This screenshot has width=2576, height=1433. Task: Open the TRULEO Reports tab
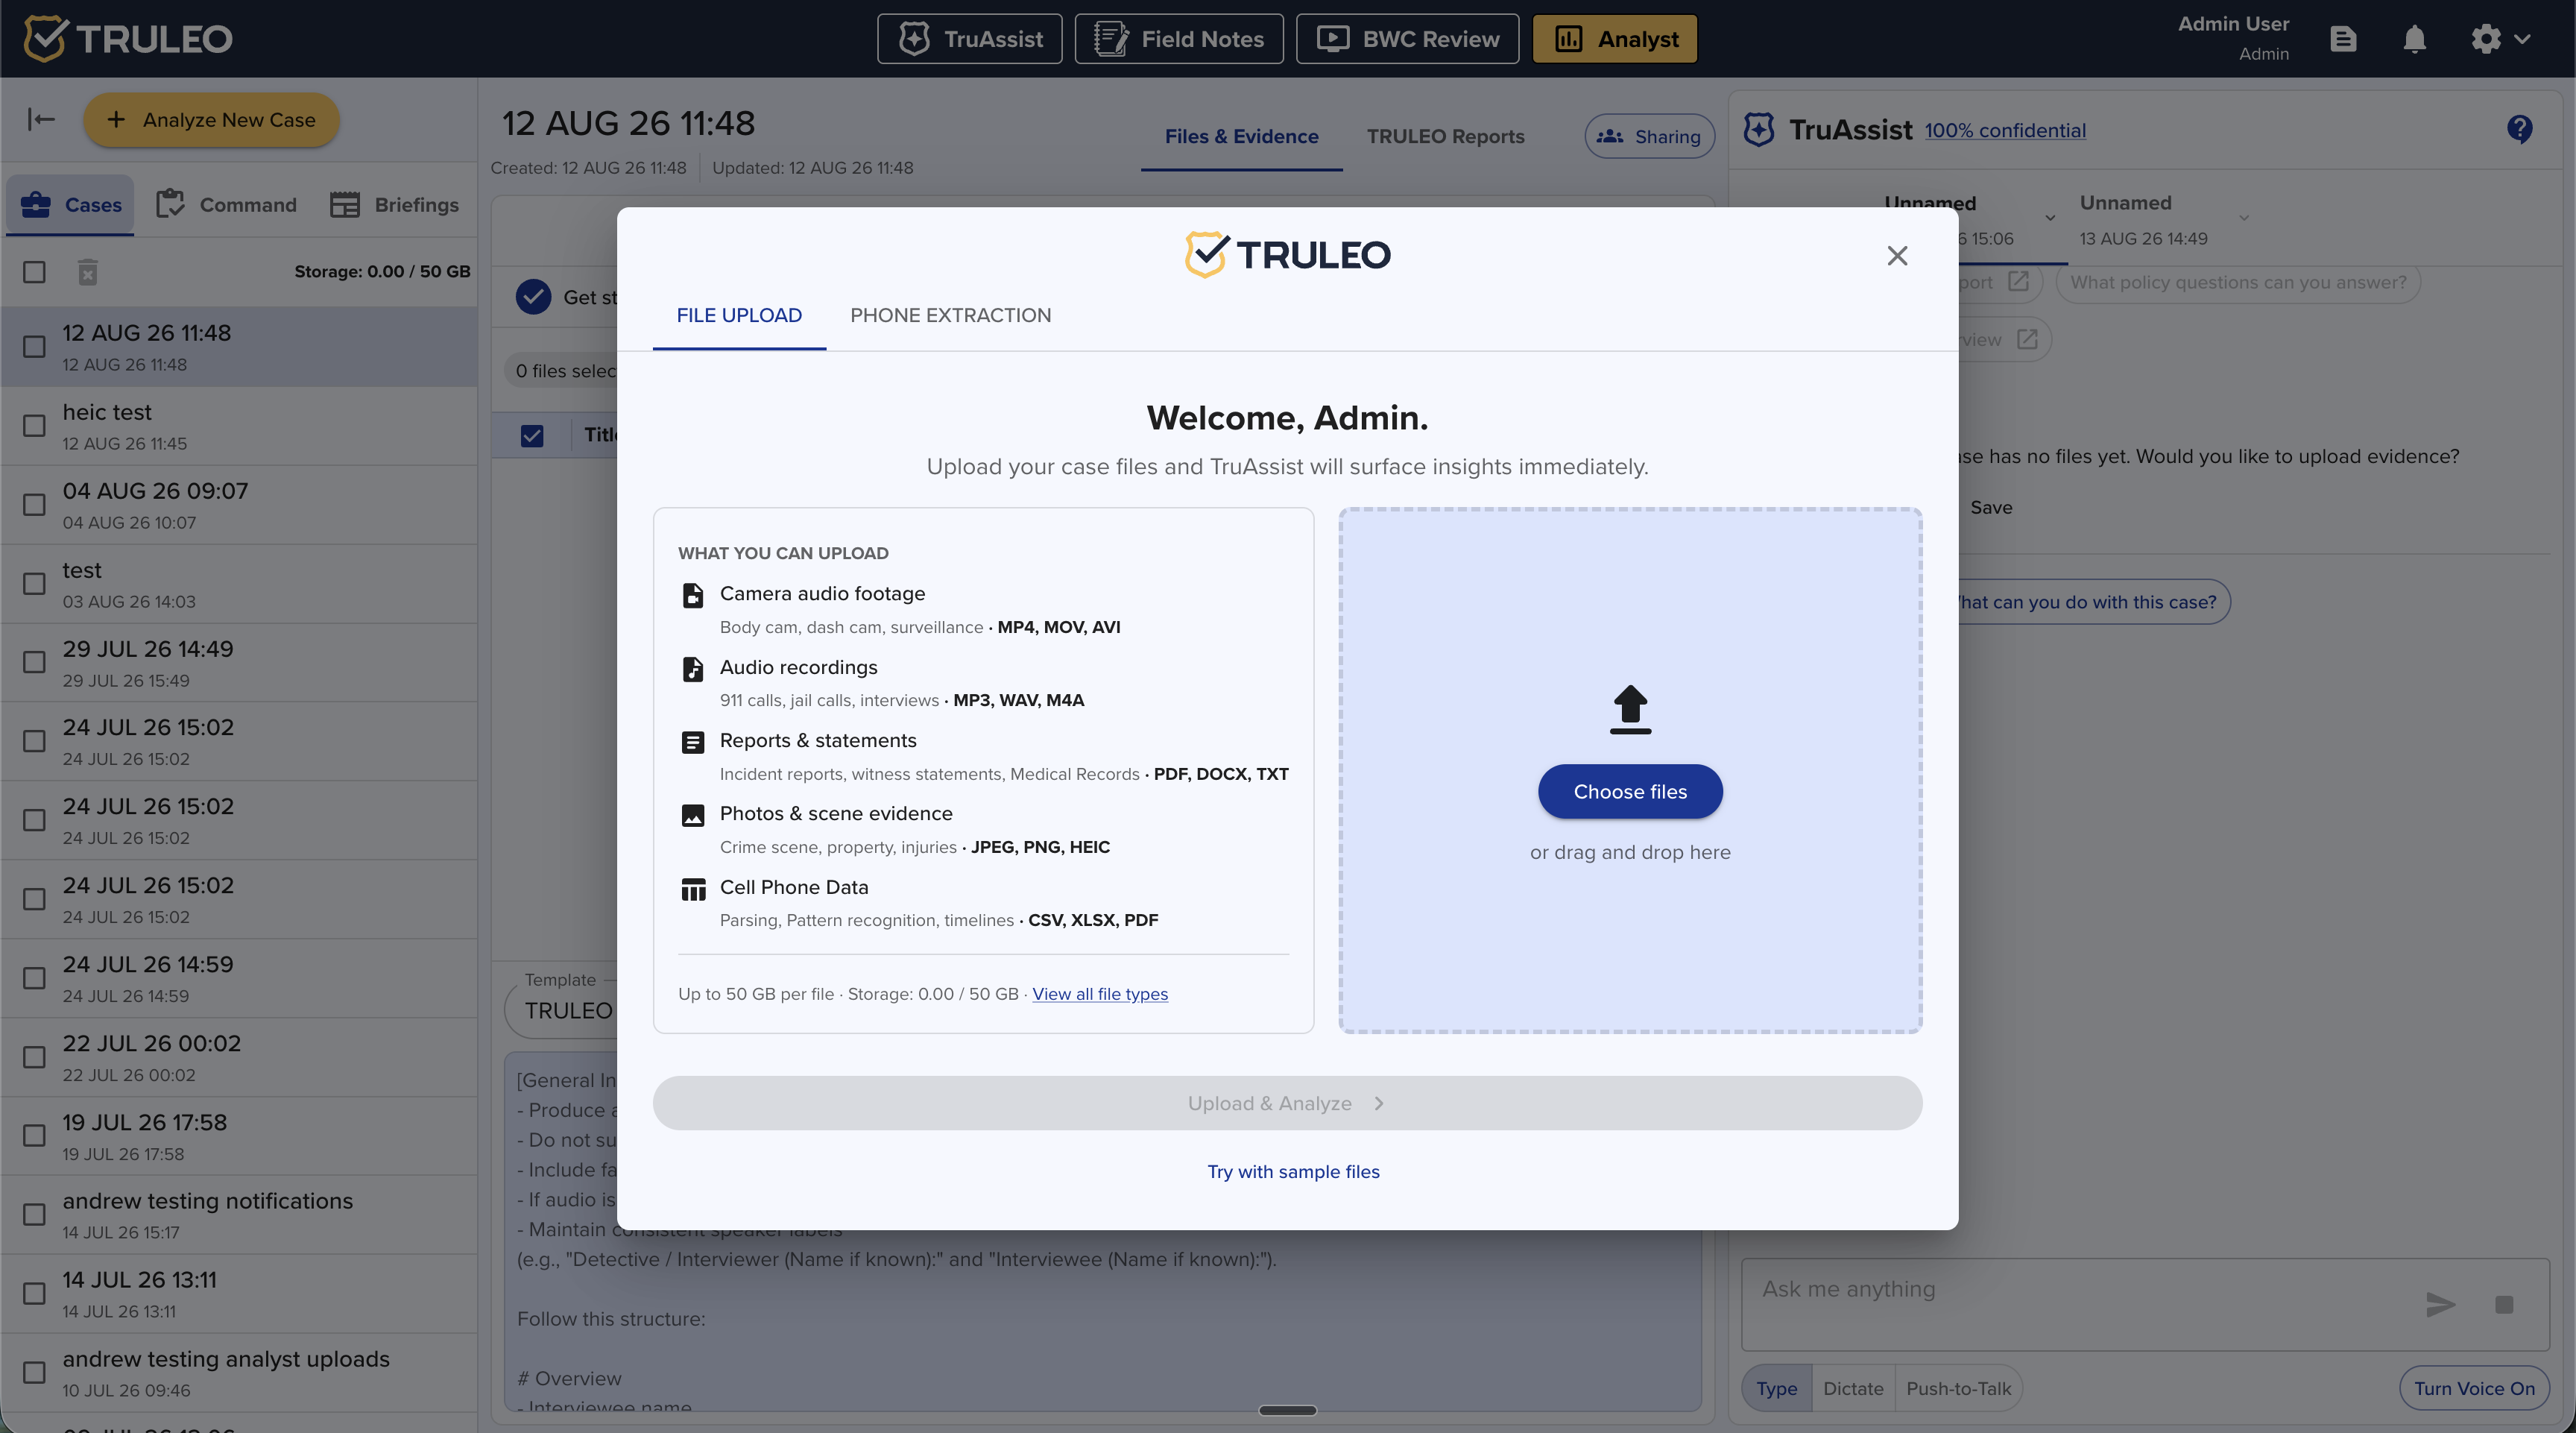click(x=1445, y=137)
